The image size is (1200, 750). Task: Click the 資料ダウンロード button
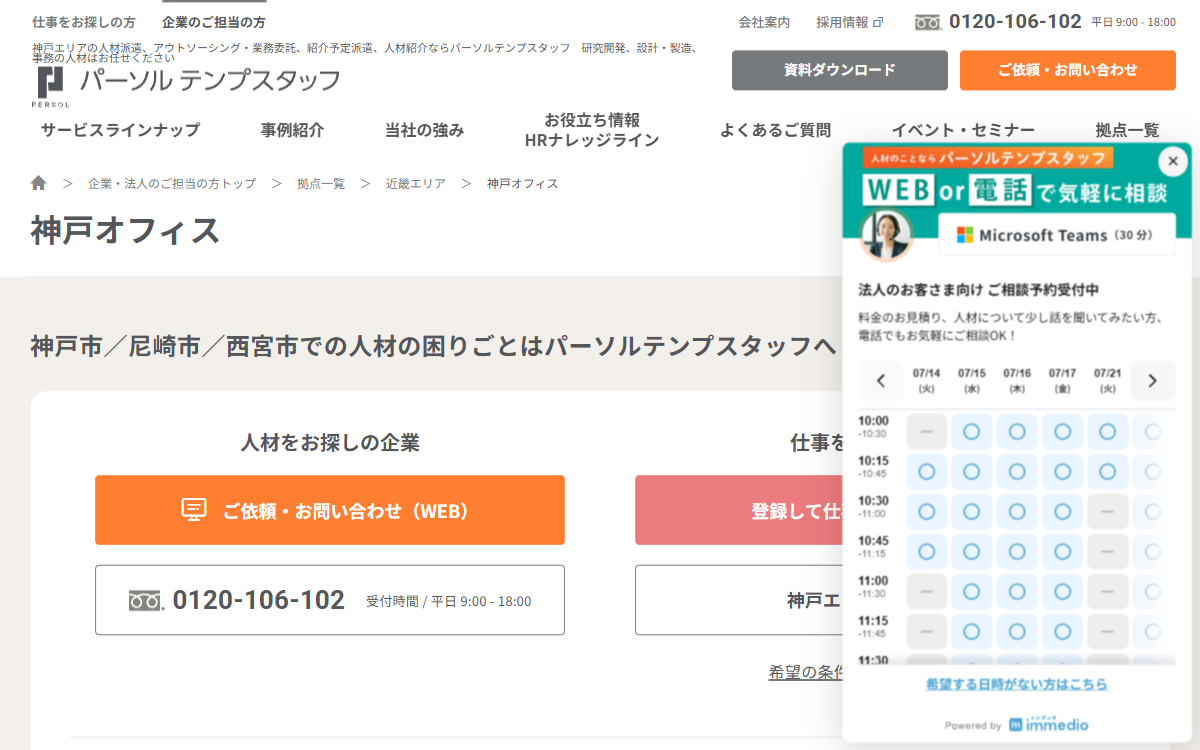(840, 70)
